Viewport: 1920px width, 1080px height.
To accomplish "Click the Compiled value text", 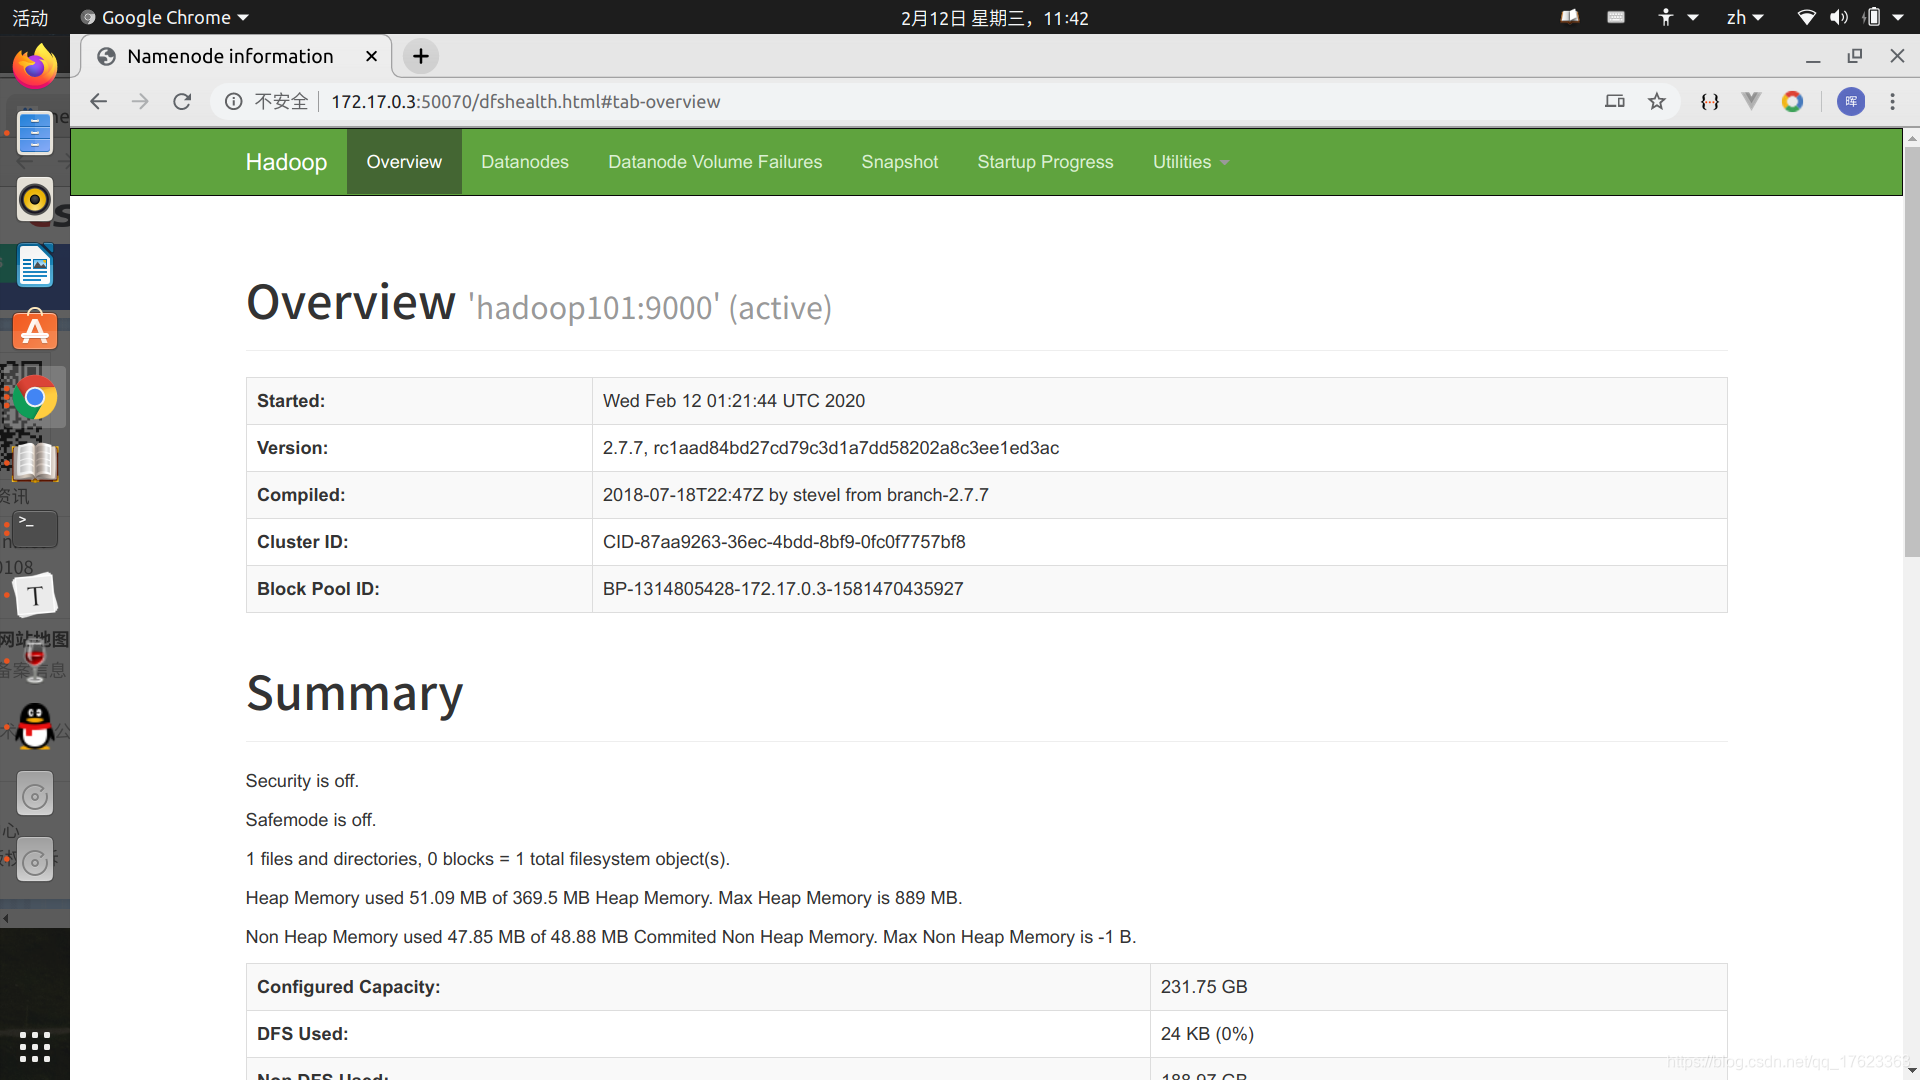I will coord(796,495).
